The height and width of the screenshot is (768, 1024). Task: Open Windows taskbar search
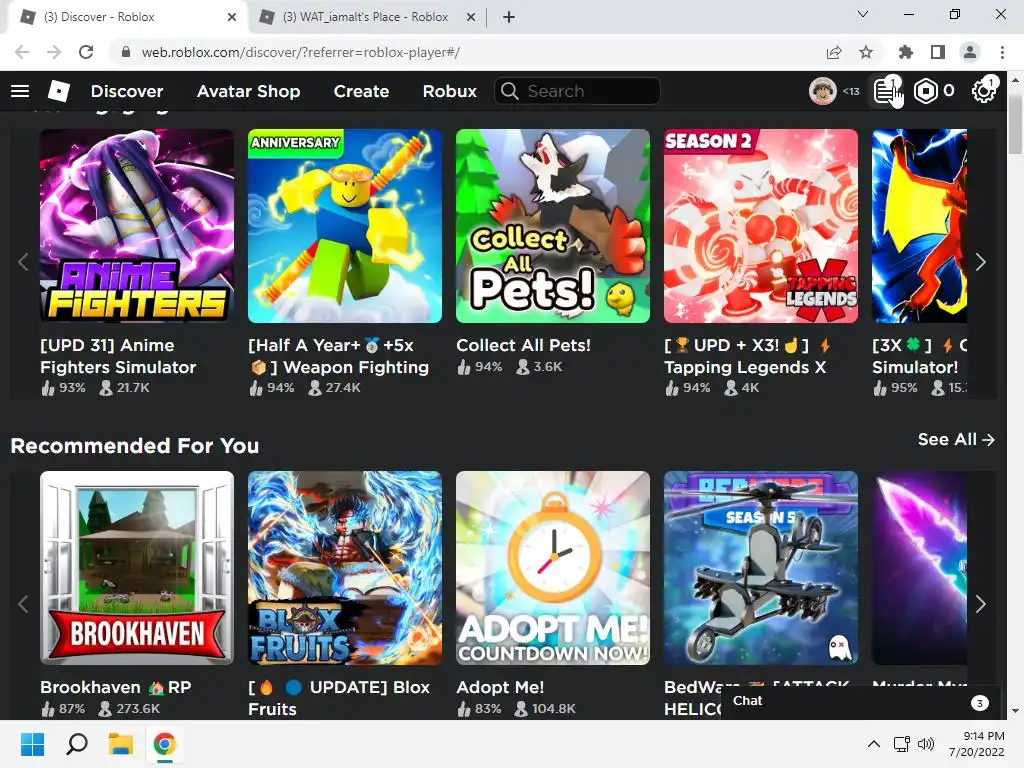(x=77, y=744)
